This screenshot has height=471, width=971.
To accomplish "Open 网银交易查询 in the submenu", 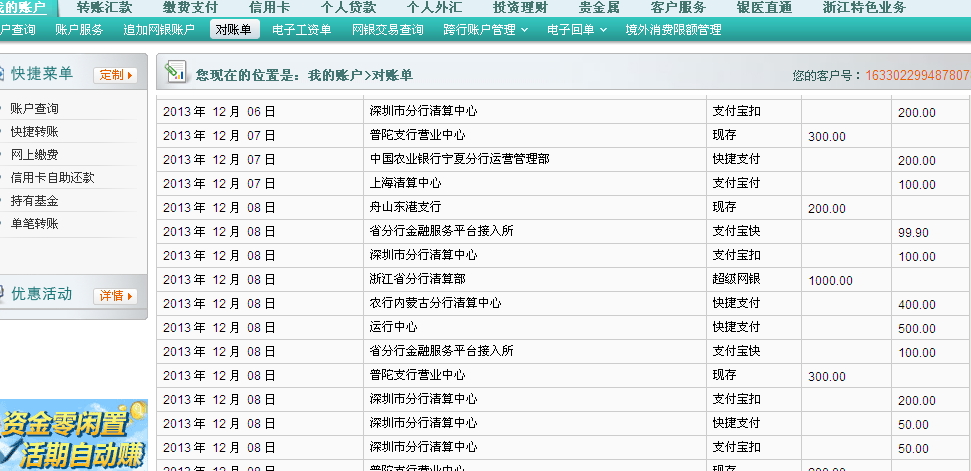I will [x=387, y=30].
